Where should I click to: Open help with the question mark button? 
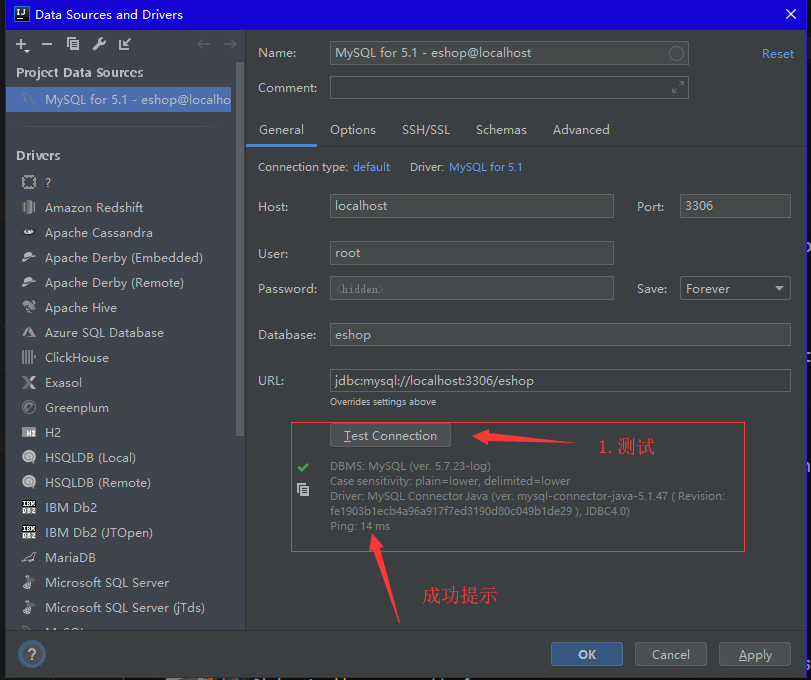click(x=32, y=654)
